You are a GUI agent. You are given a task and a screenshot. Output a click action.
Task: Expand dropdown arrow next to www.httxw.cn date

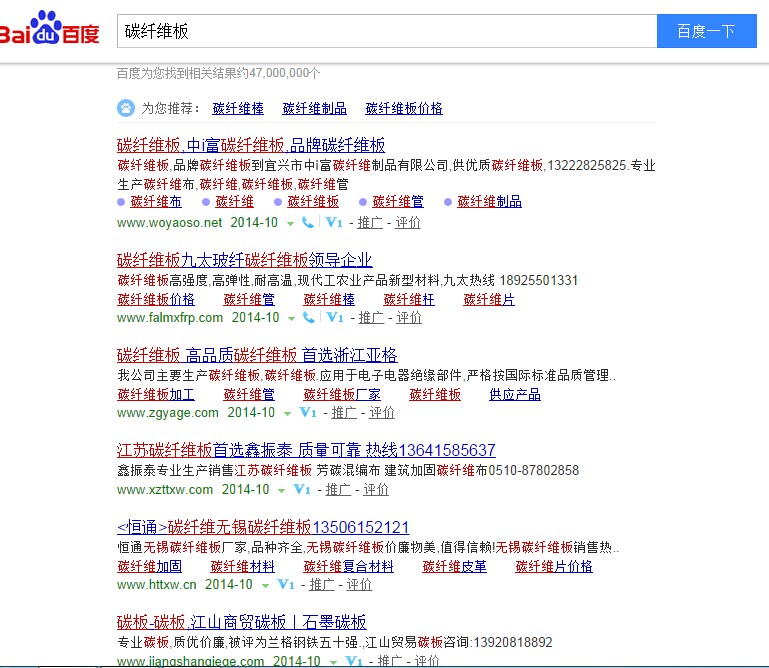click(265, 586)
